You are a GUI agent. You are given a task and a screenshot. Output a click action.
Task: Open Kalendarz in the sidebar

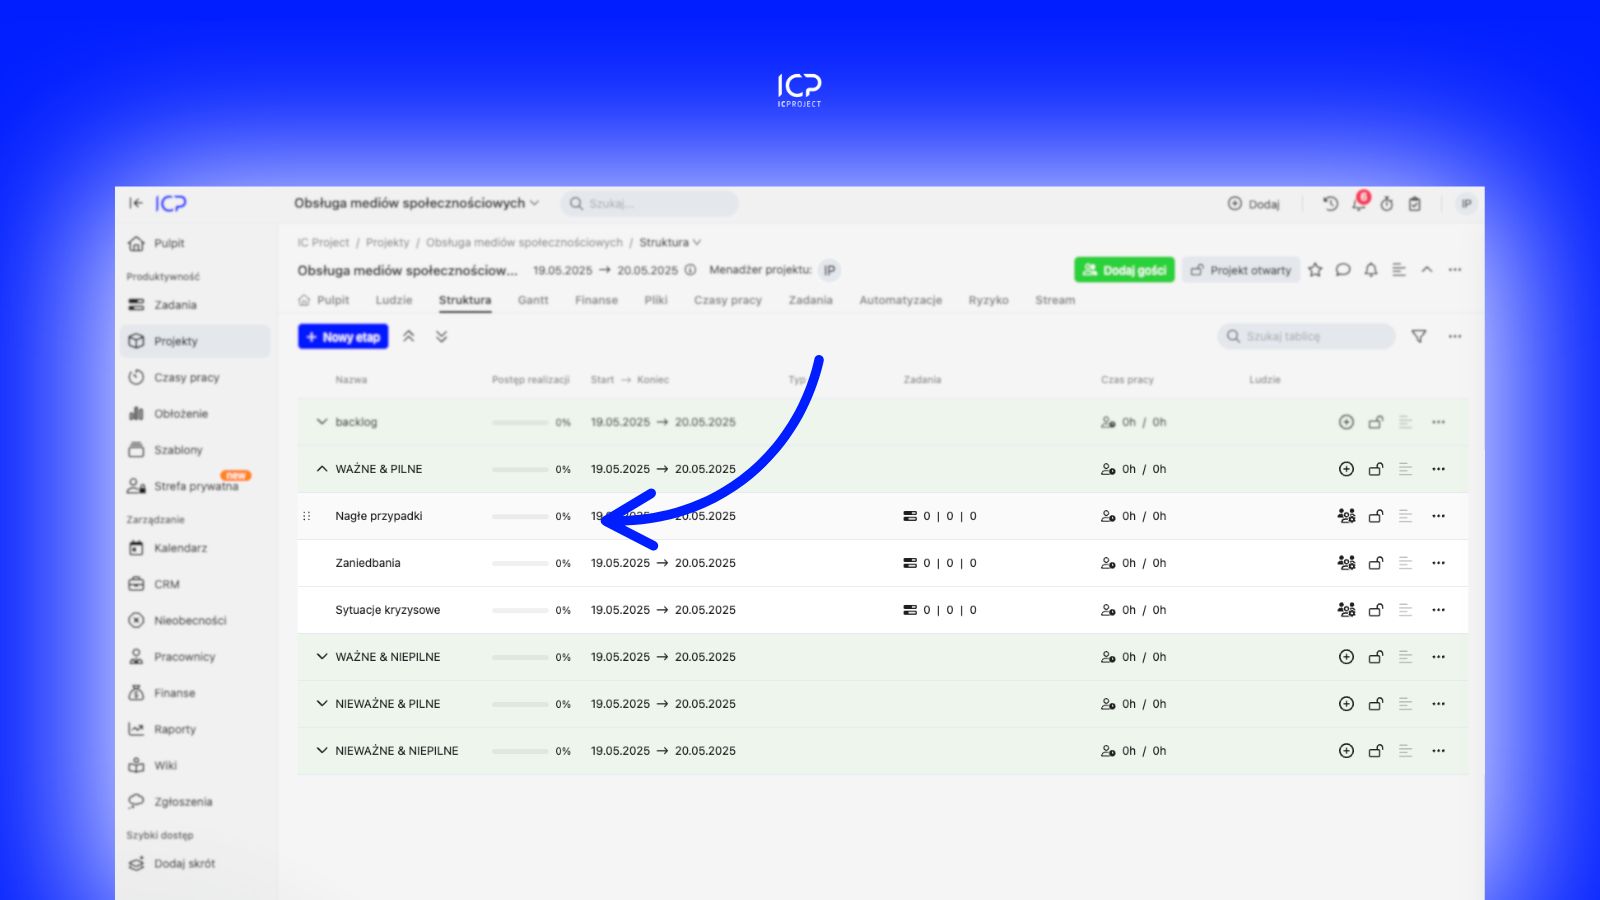coord(180,548)
